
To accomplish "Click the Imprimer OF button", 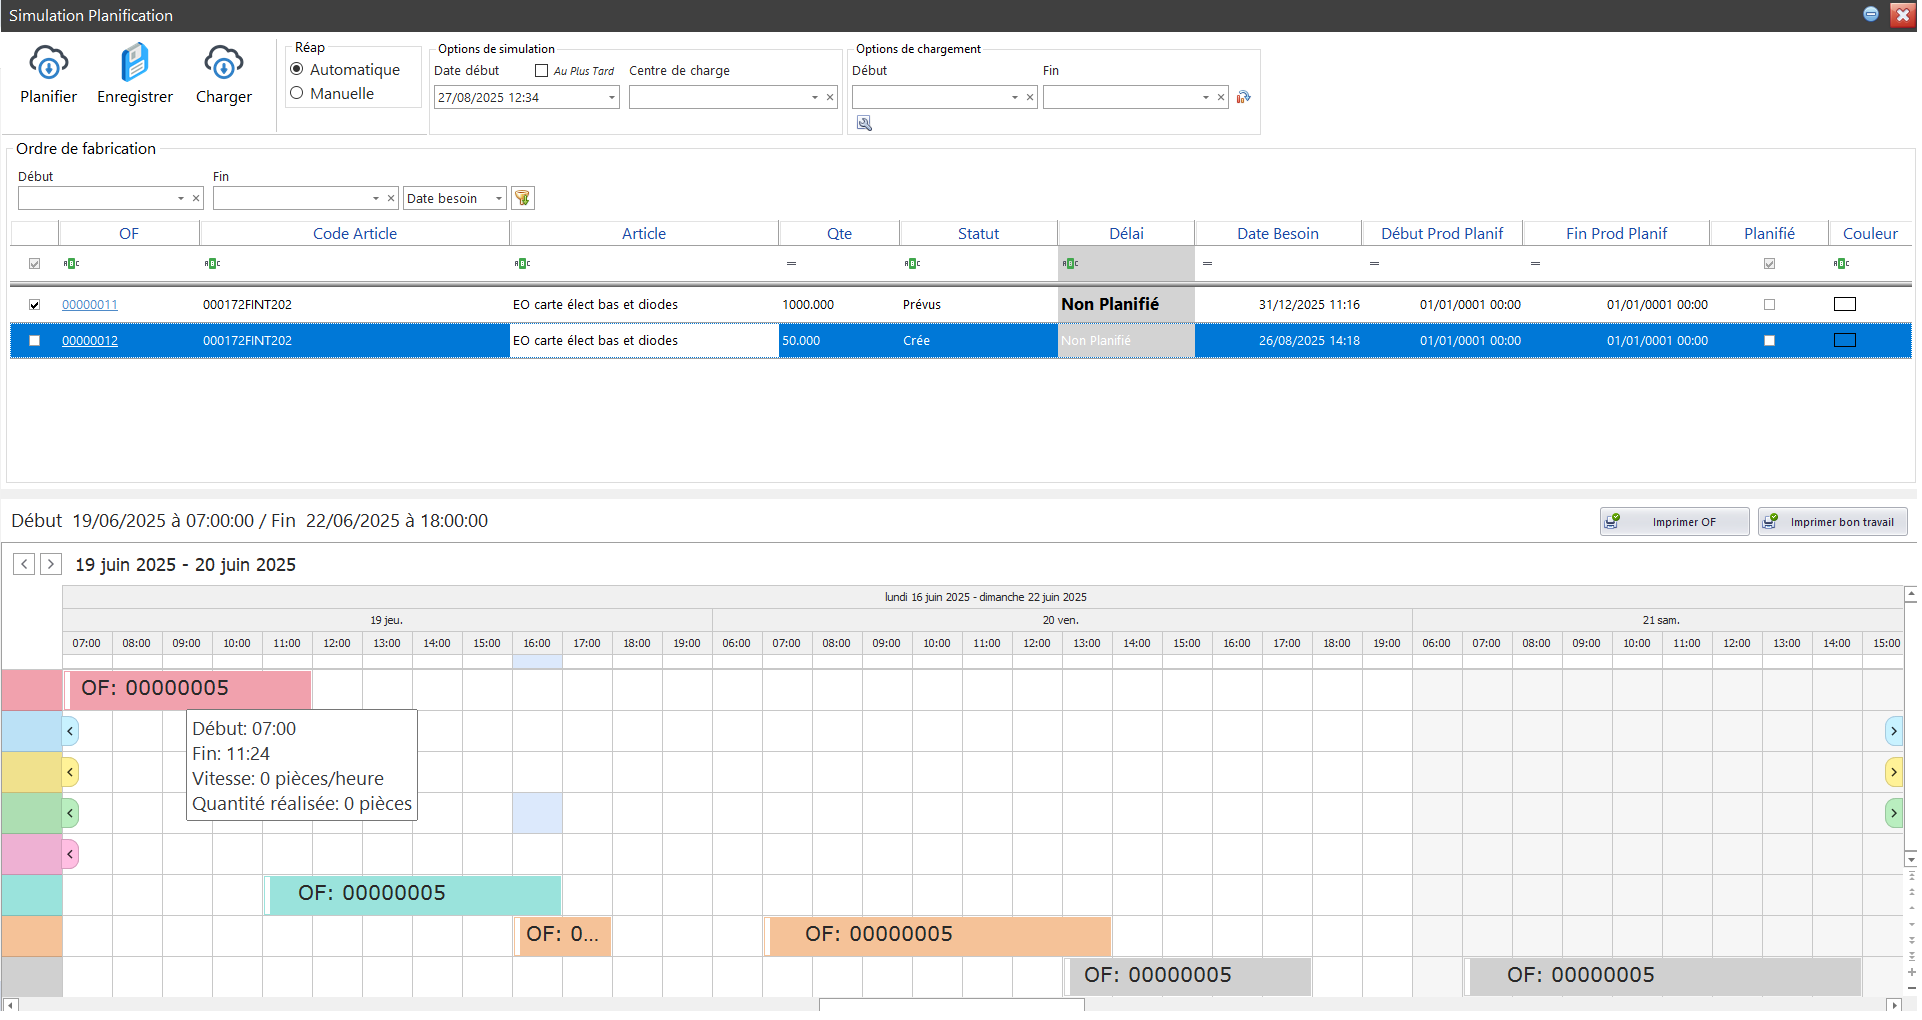I will click(x=1674, y=522).
